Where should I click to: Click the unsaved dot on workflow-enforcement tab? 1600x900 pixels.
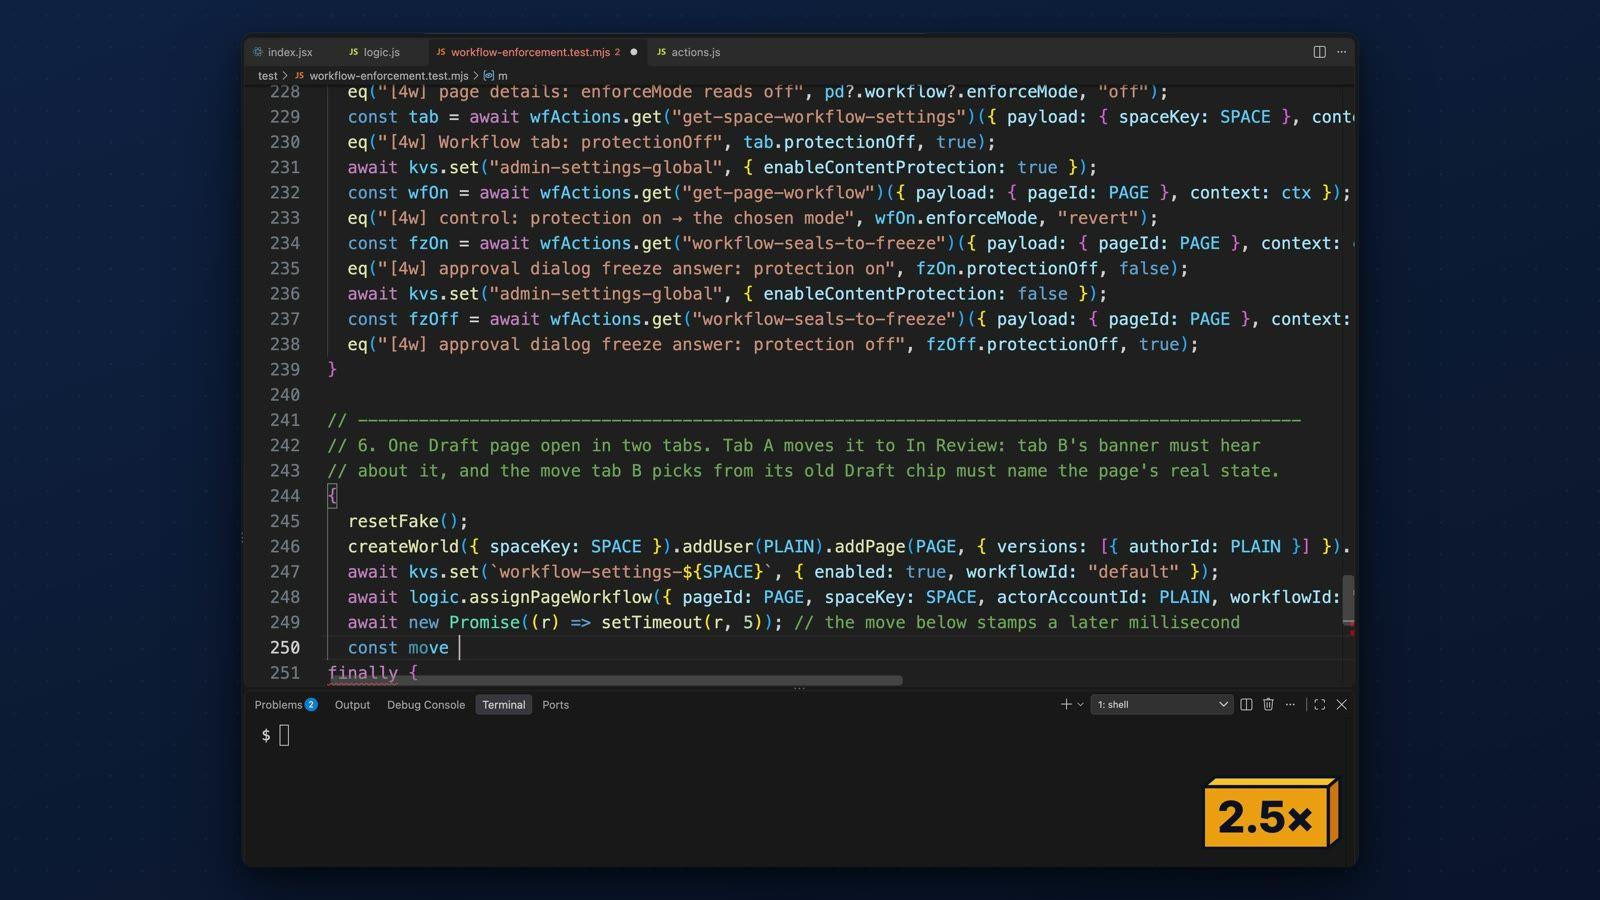tap(633, 52)
